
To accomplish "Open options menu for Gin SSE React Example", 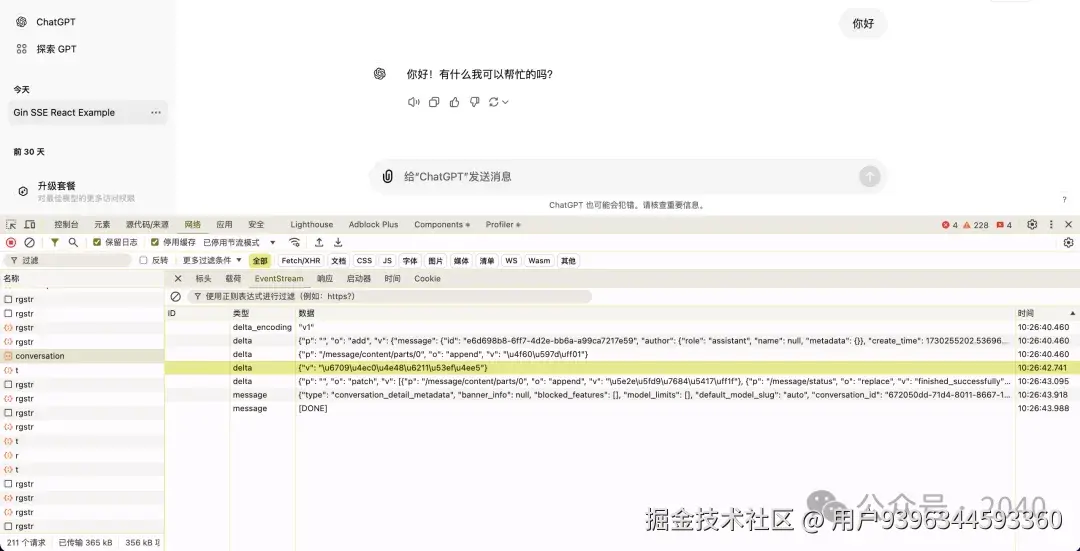I will point(156,112).
